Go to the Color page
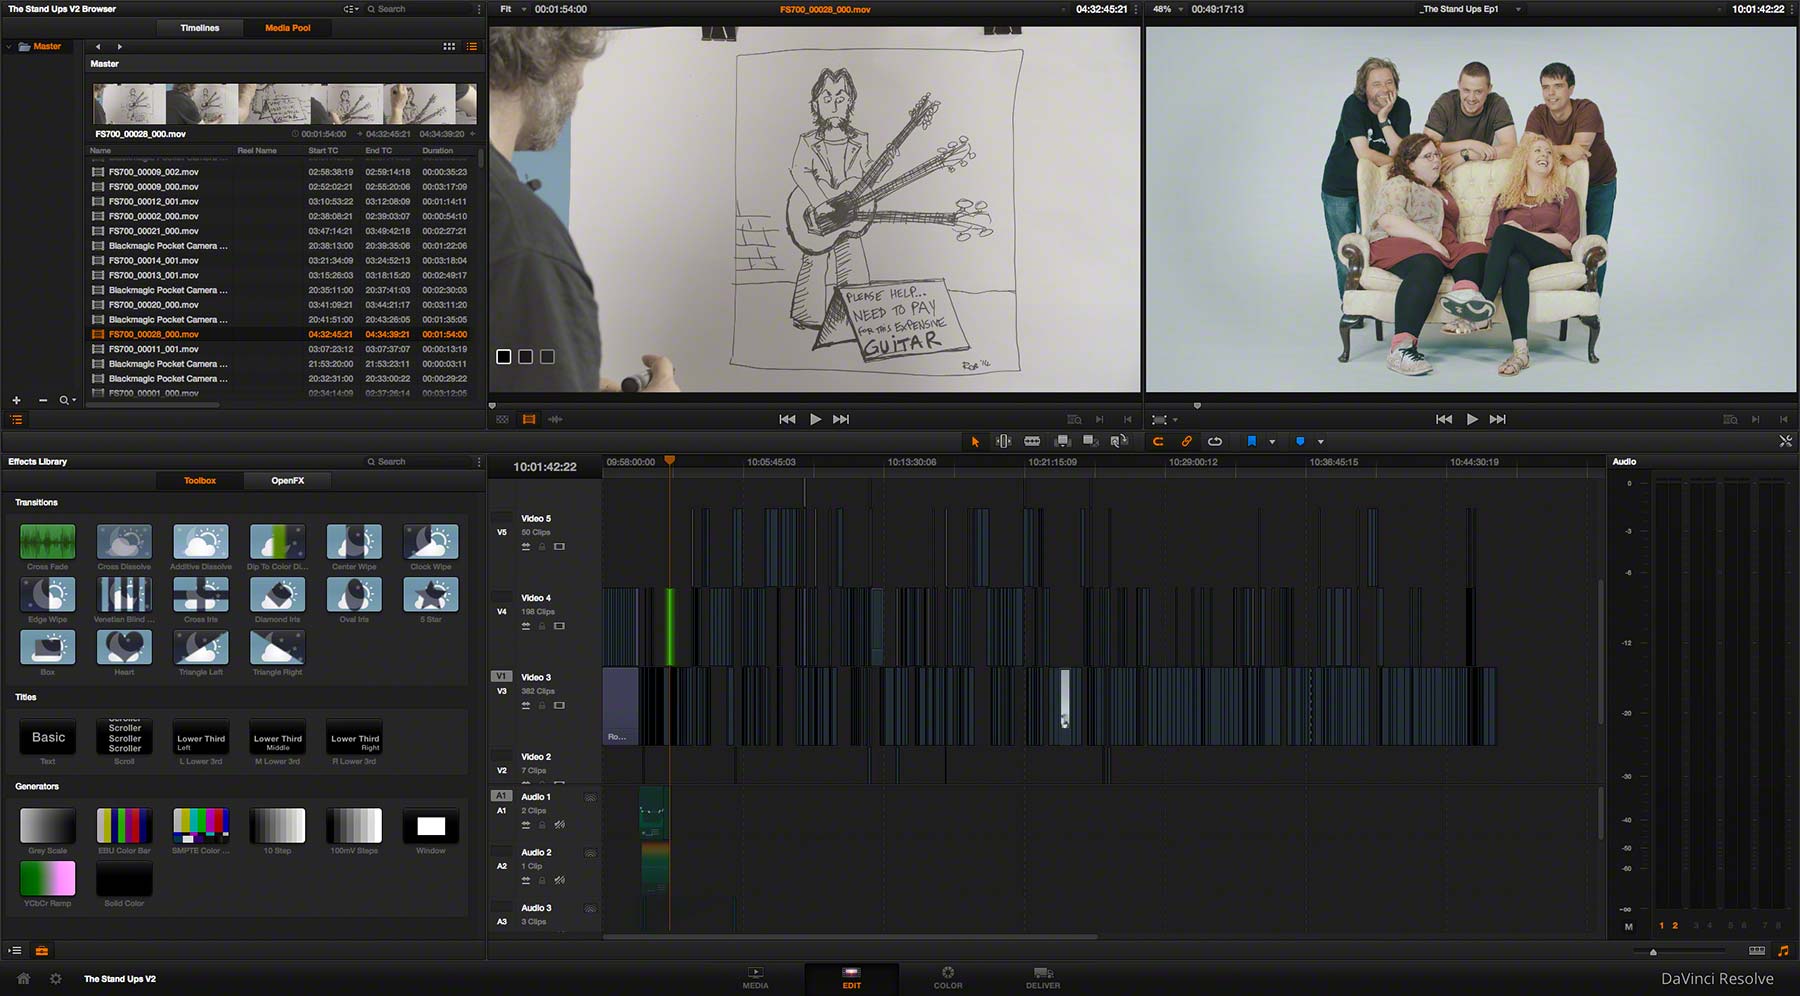Viewport: 1800px width, 996px height. pos(947,978)
